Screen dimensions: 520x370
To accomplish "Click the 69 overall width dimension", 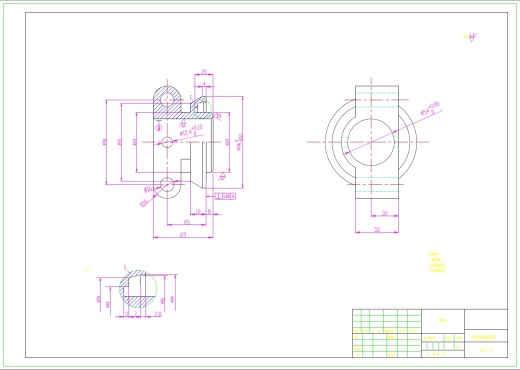I will coord(183,234).
